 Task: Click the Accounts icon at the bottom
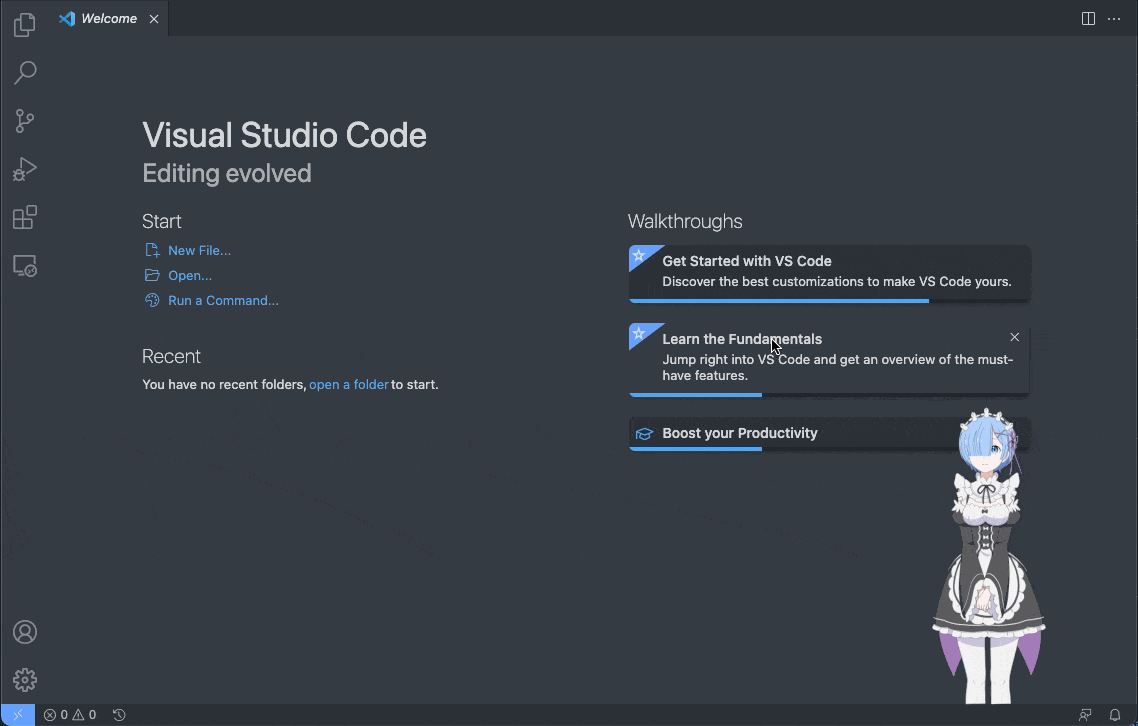click(24, 631)
